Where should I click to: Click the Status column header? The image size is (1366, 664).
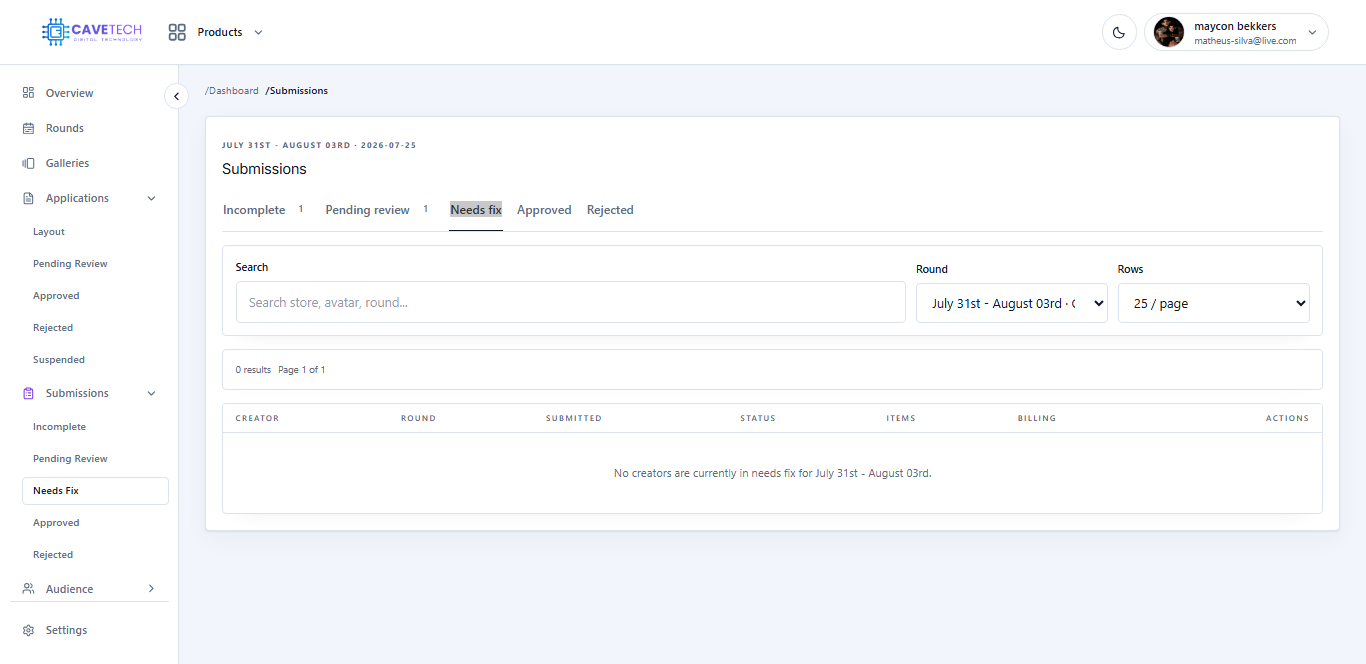[758, 418]
